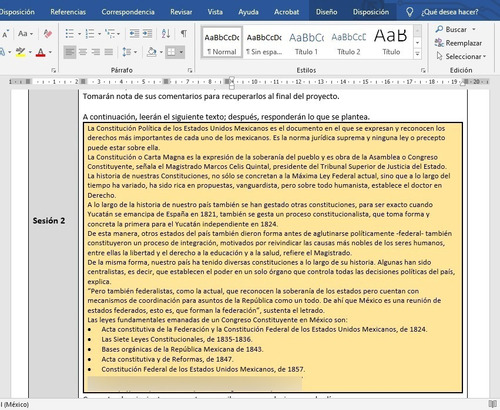This screenshot has height=410, width=500.
Task: Open Reemplazar dialog
Action: pos(458,43)
